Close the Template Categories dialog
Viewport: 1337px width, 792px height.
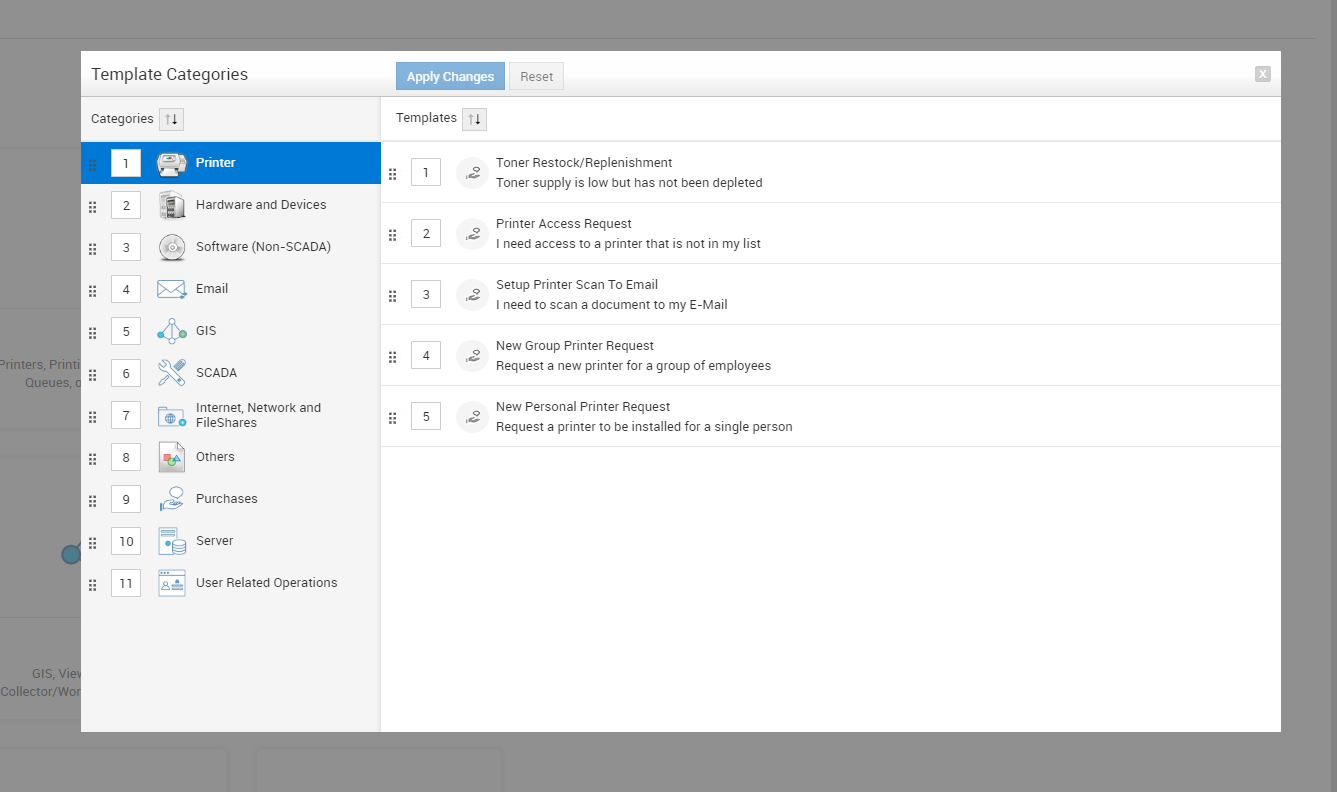(1263, 74)
